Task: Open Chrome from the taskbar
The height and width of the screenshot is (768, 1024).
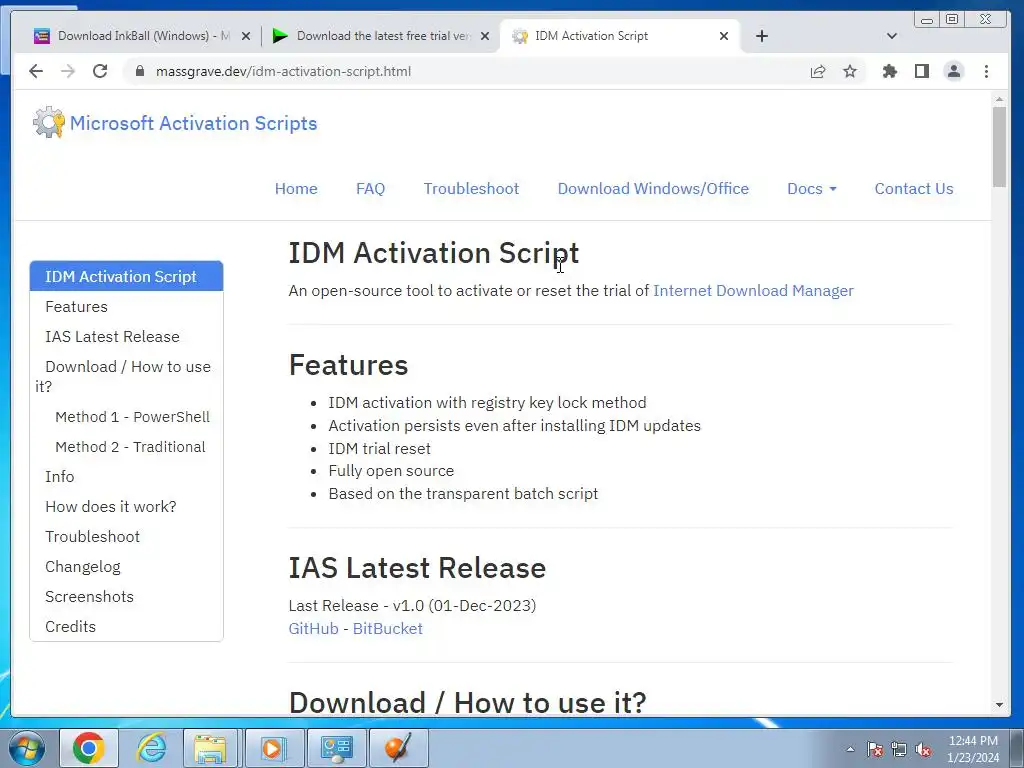Action: point(89,748)
